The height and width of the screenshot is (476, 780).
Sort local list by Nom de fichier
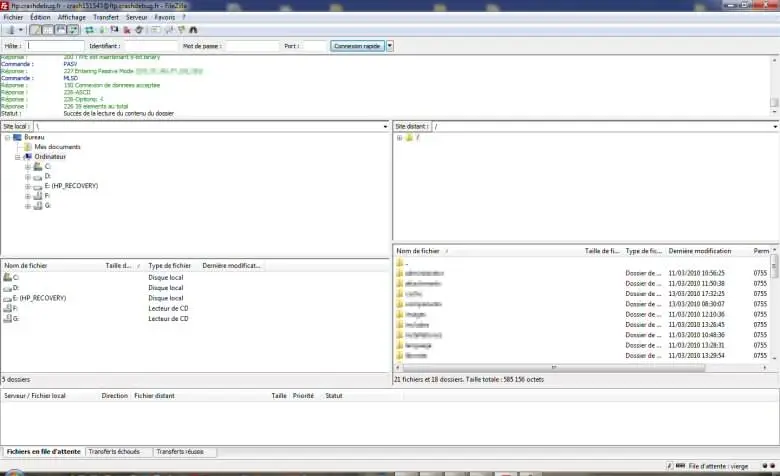point(52,266)
